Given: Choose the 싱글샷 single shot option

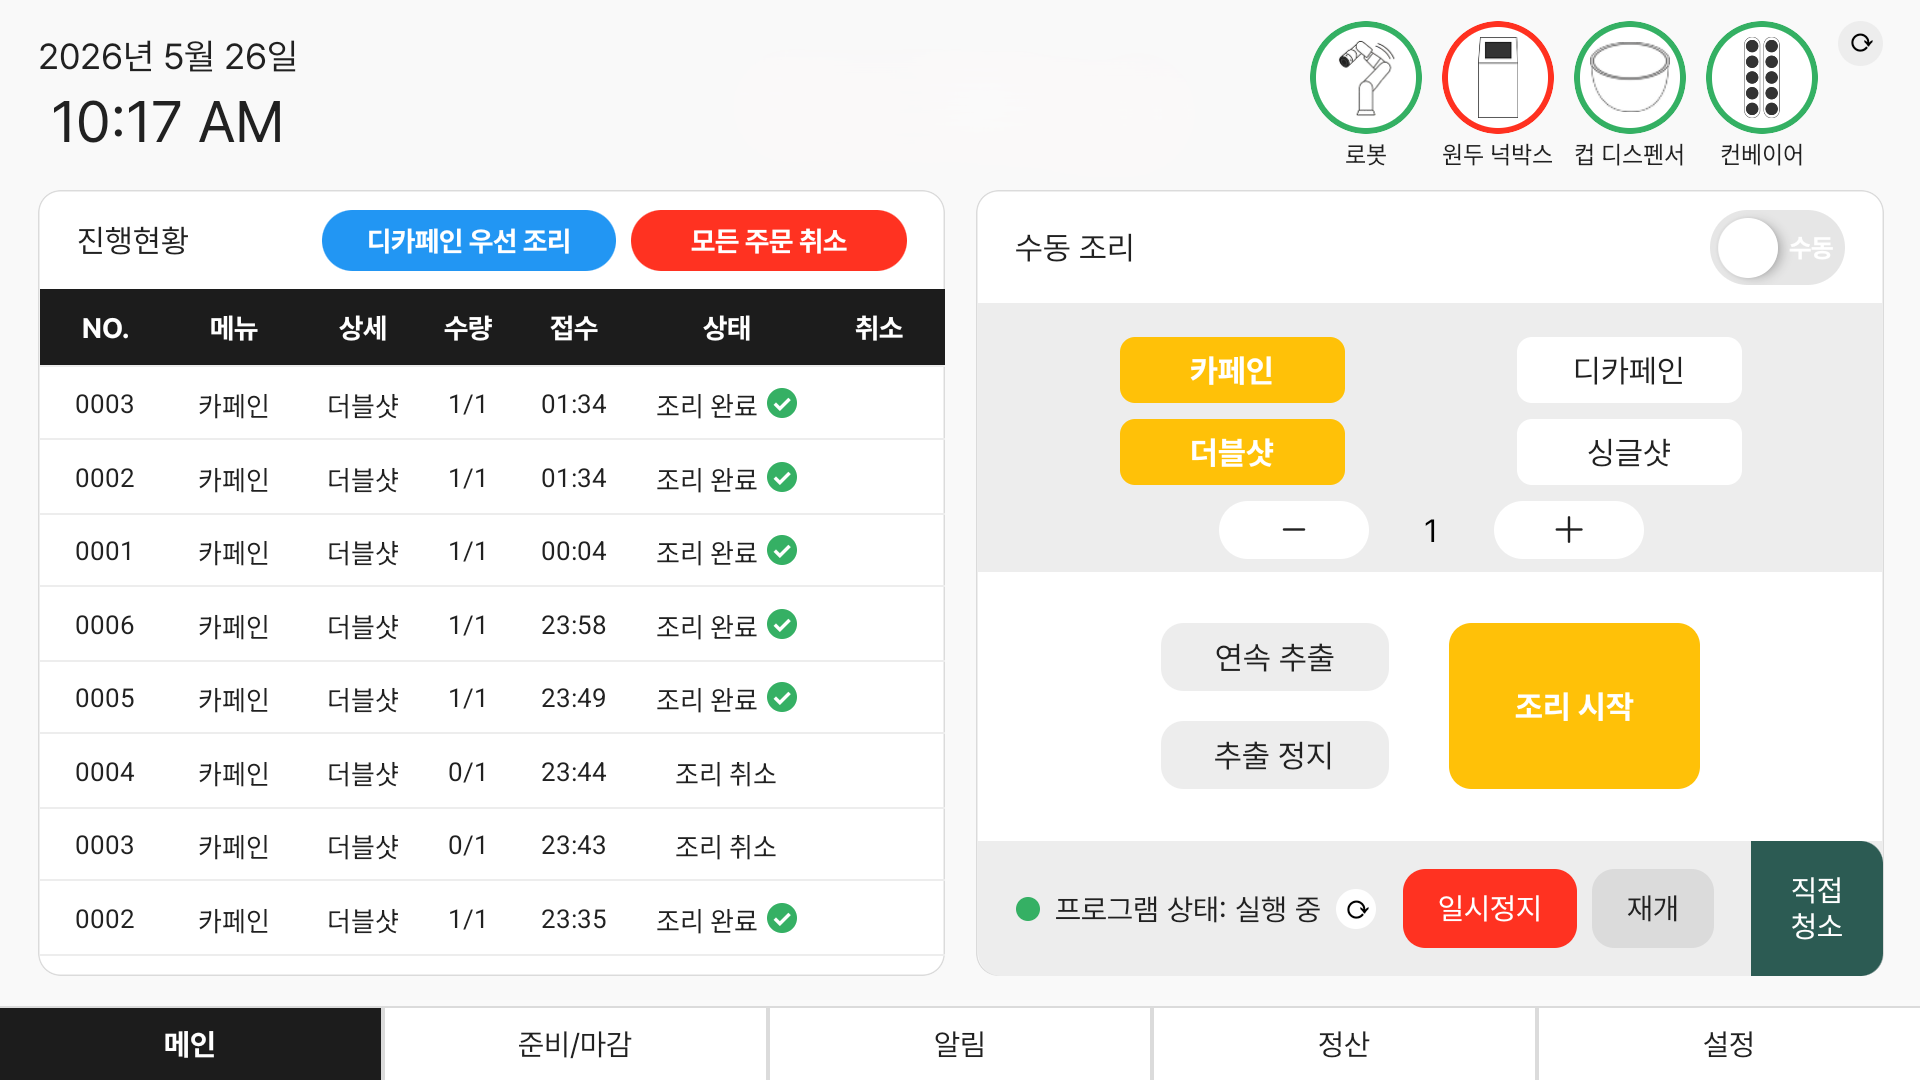Looking at the screenshot, I should [x=1629, y=452].
